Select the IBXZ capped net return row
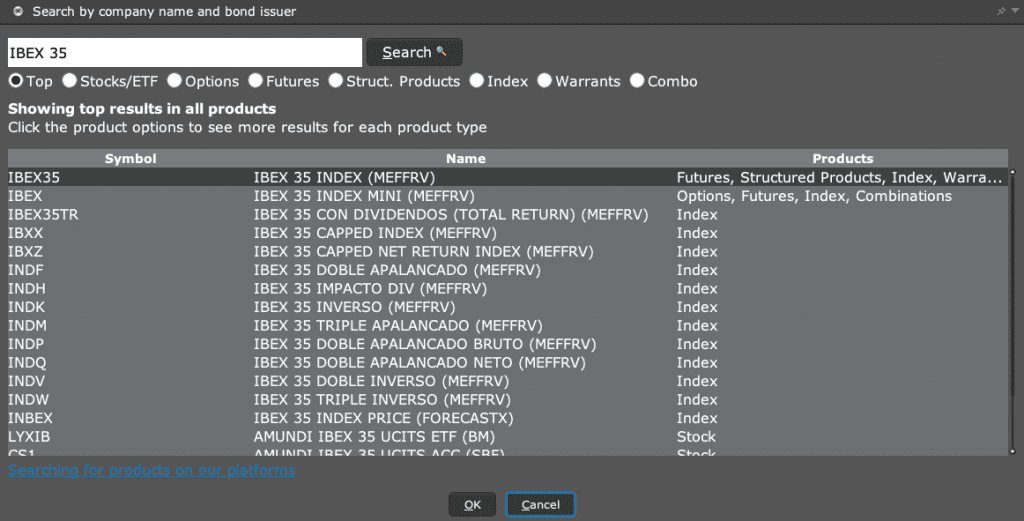Screen dimensions: 1024x521 [508, 251]
